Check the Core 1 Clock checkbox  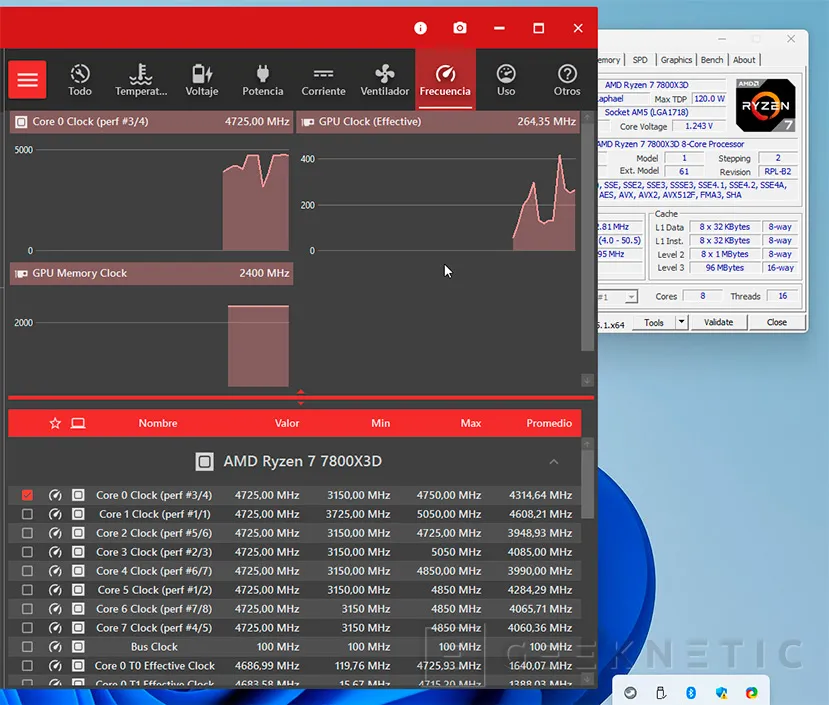(x=27, y=514)
